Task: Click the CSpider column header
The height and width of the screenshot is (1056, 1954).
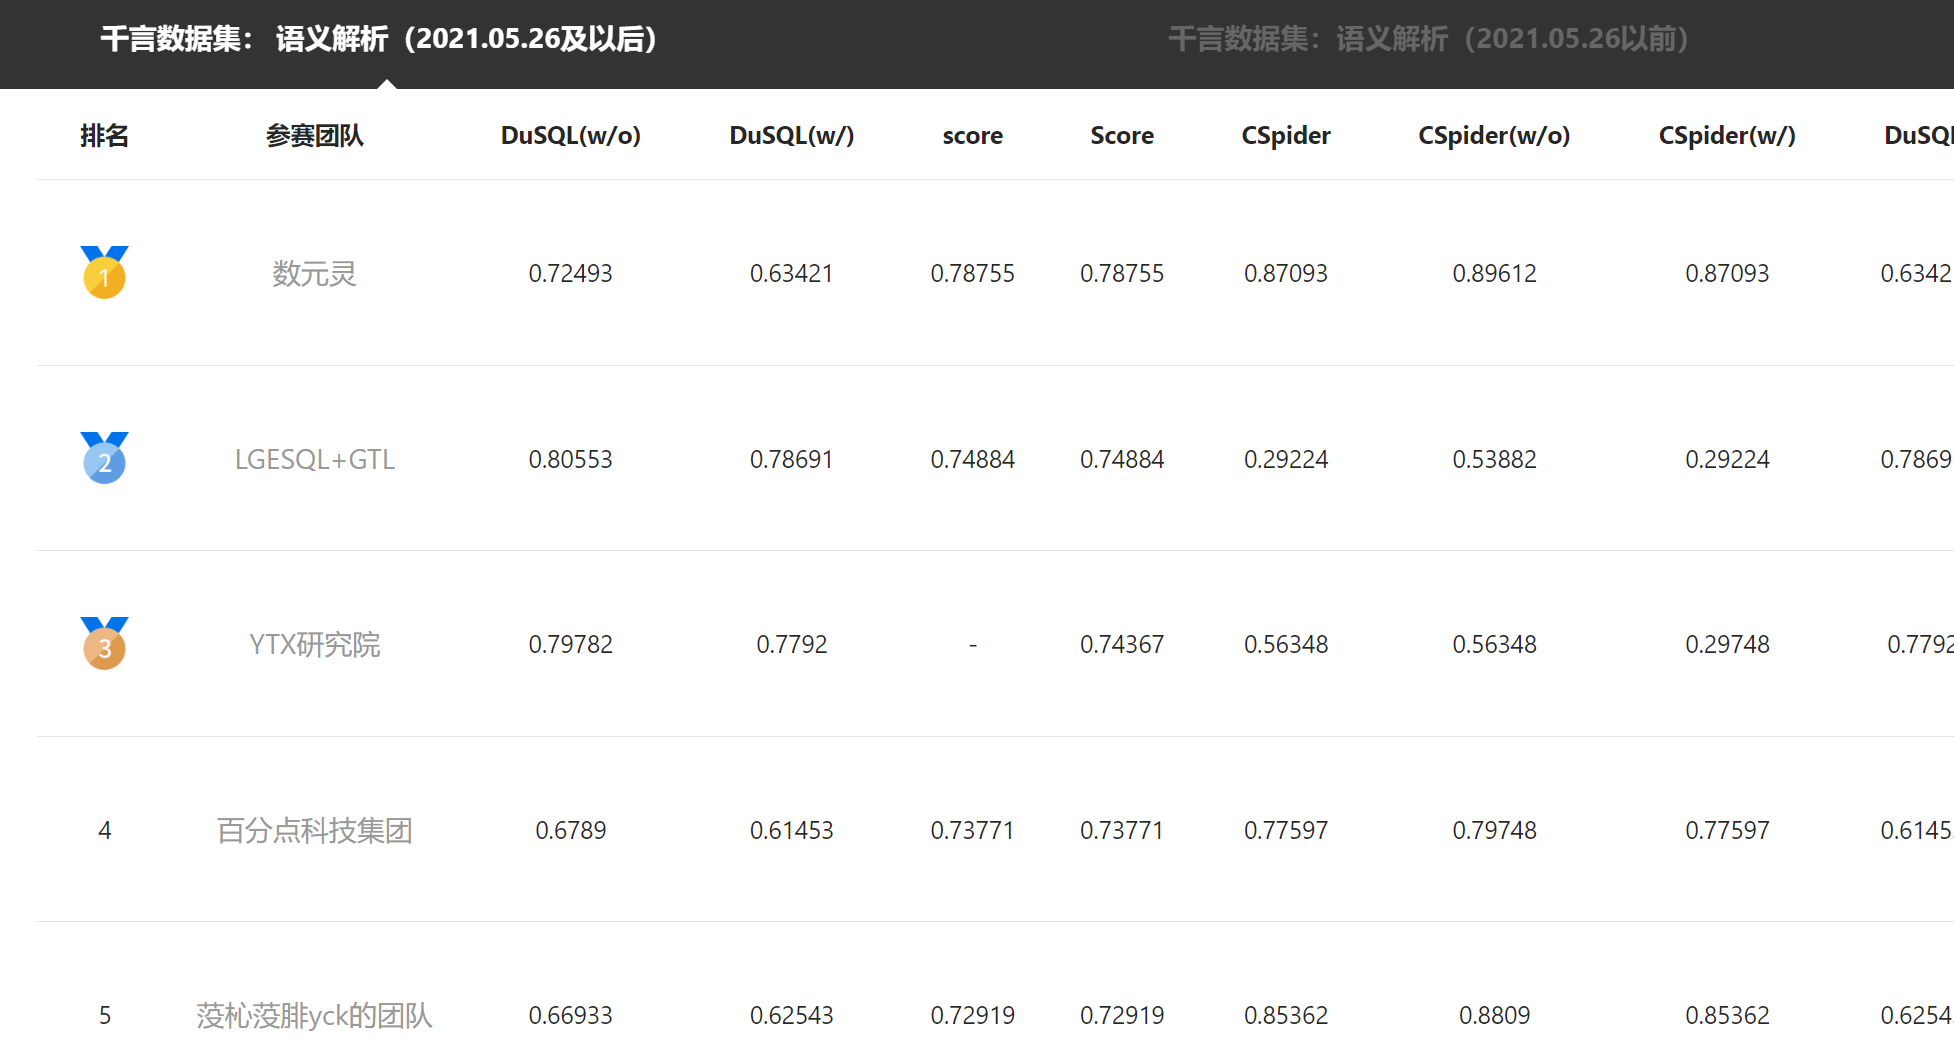Action: pyautogui.click(x=1285, y=135)
